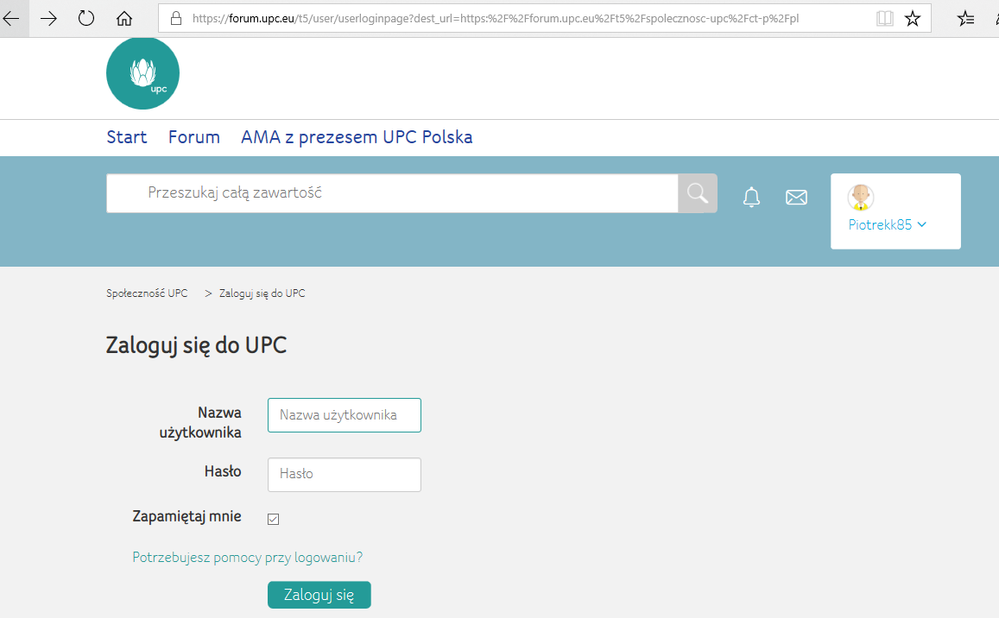Viewport: 999px width, 618px height.
Task: Open the messages envelope icon
Action: 796,197
